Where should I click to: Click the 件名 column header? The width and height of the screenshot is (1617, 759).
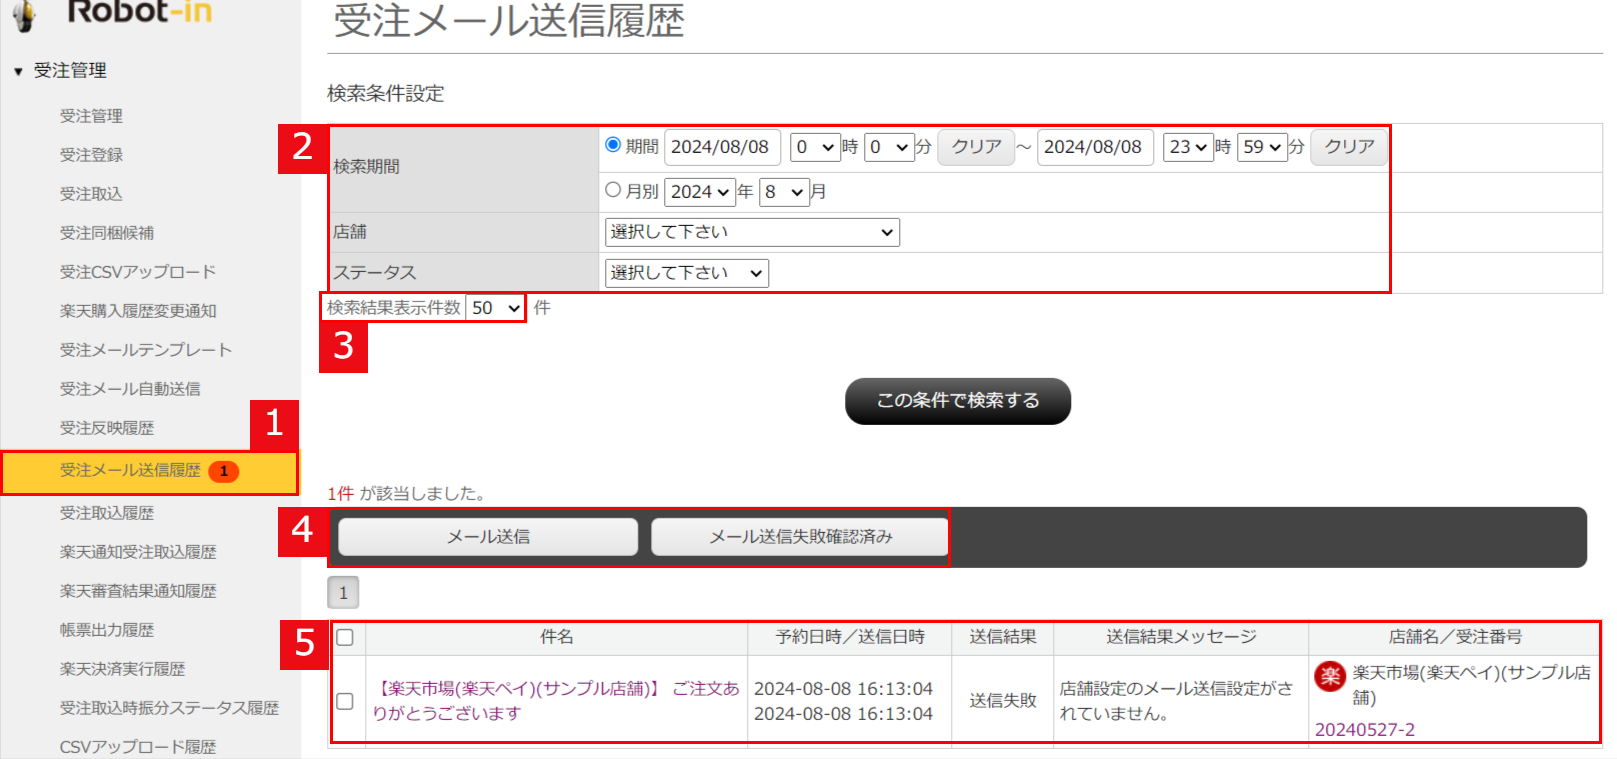pos(556,637)
